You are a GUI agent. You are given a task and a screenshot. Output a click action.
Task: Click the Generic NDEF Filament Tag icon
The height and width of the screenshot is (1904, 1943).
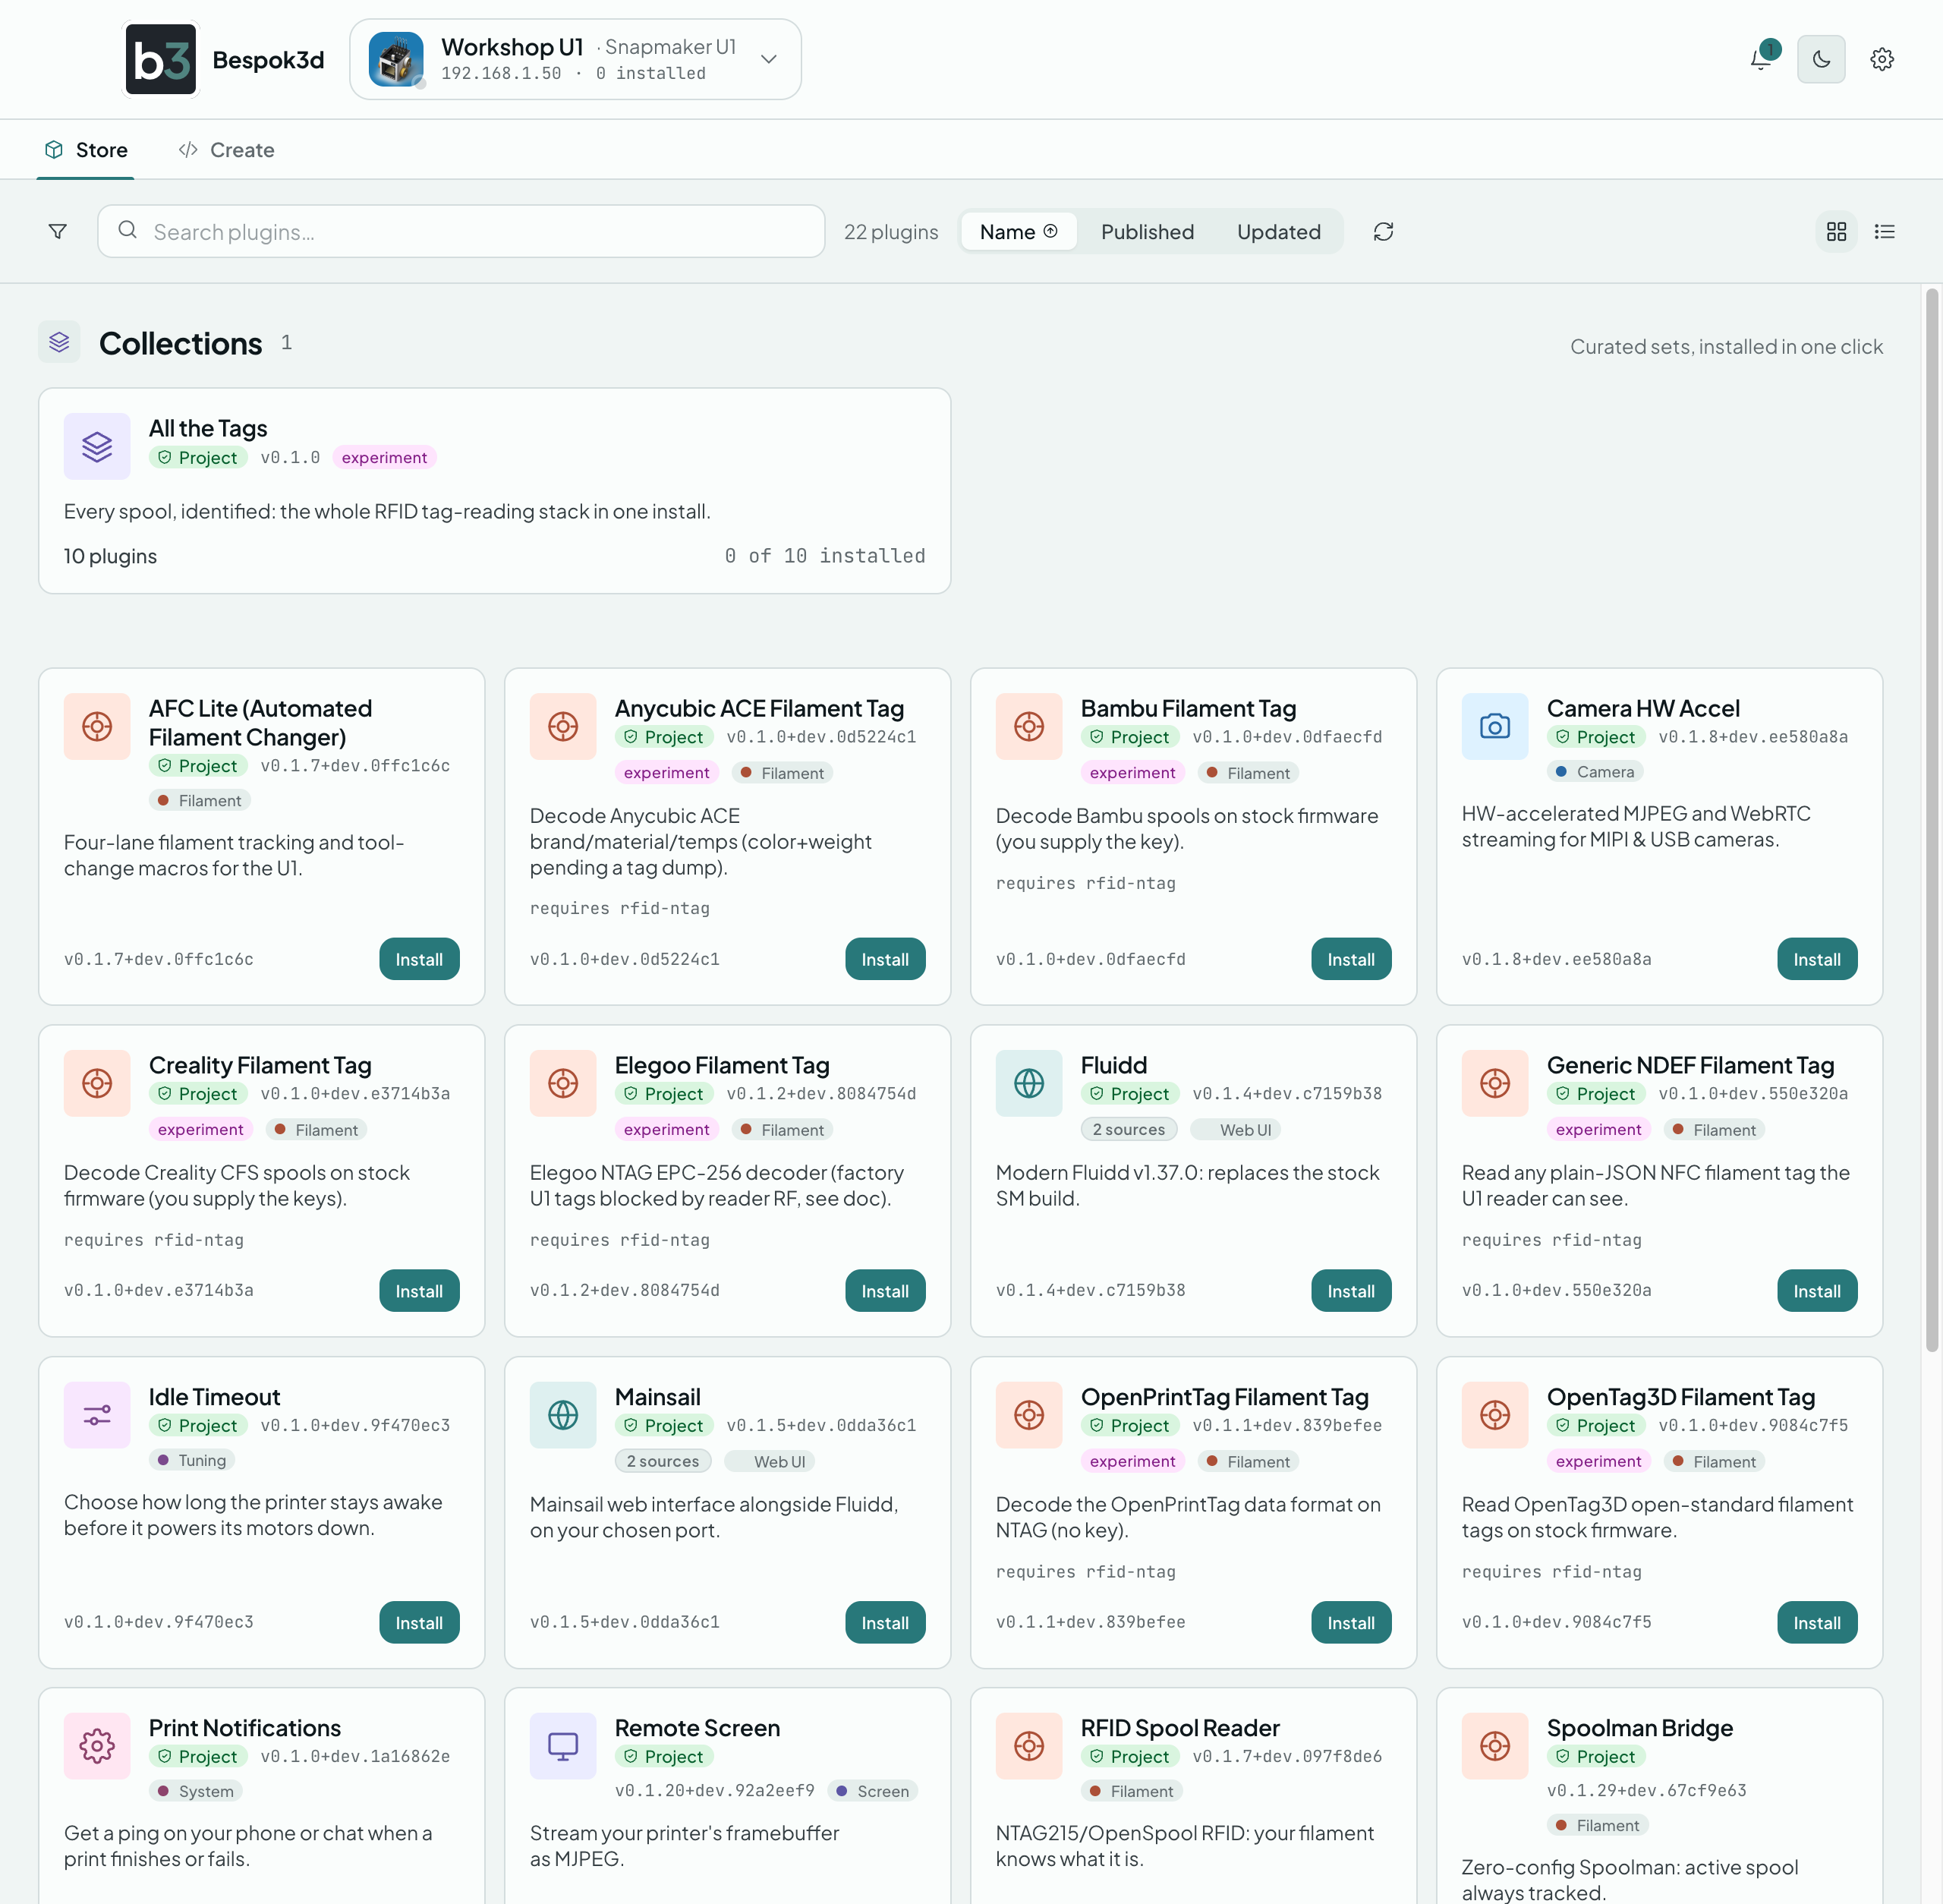[1495, 1083]
